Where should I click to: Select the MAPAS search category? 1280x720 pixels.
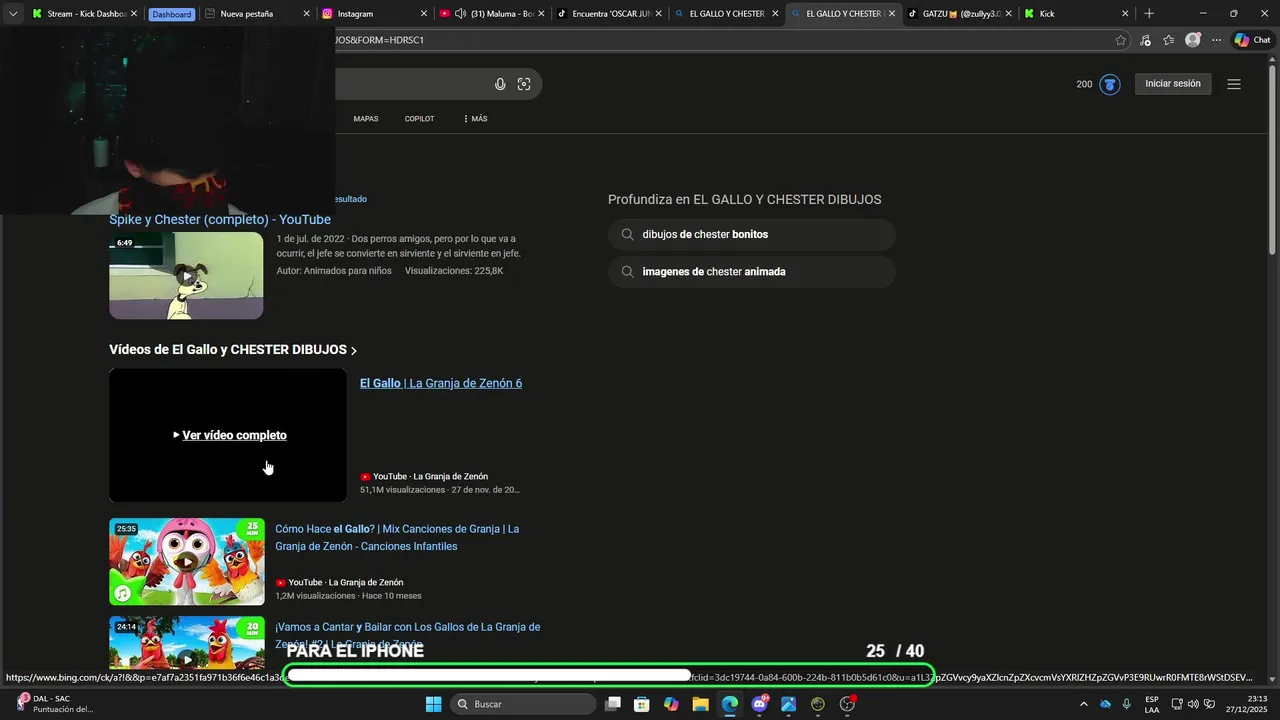coord(366,119)
